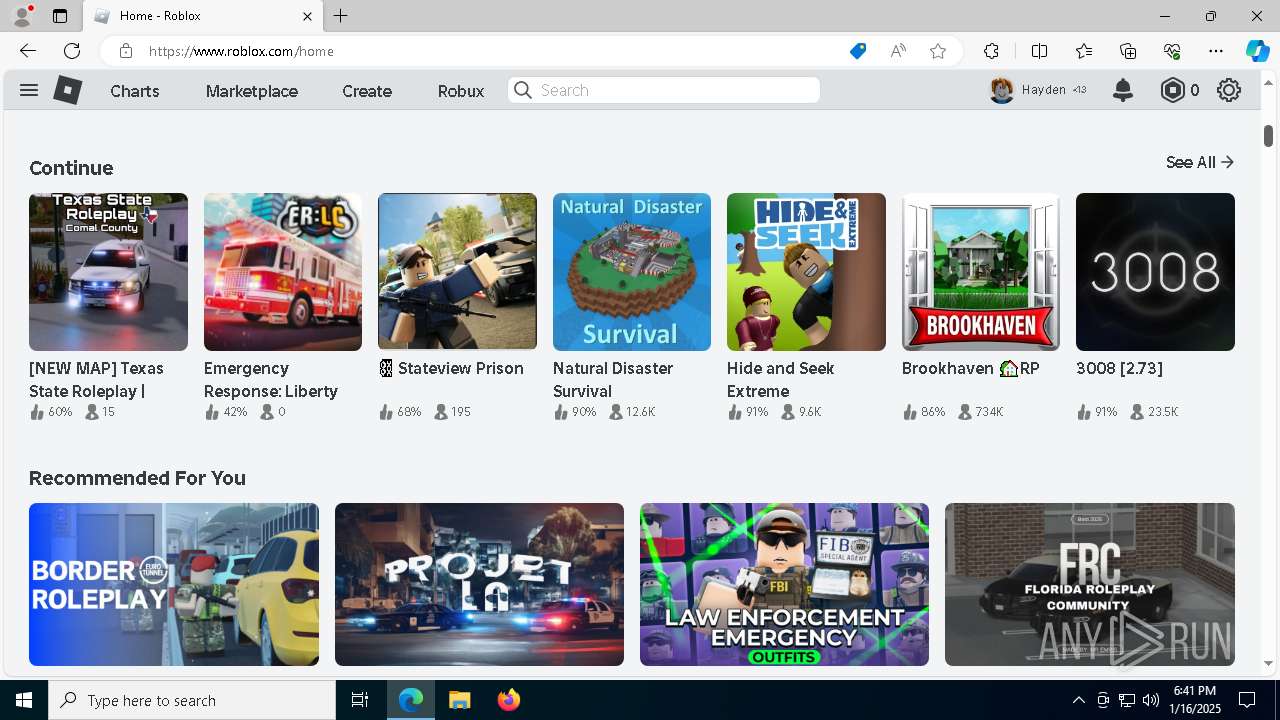Activate Read aloud in address bar
The image size is (1280, 720).
tap(898, 51)
